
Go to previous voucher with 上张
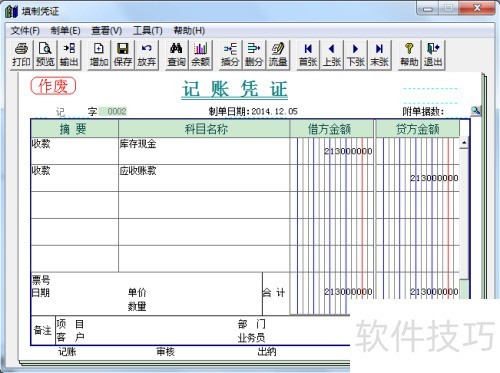tap(332, 55)
